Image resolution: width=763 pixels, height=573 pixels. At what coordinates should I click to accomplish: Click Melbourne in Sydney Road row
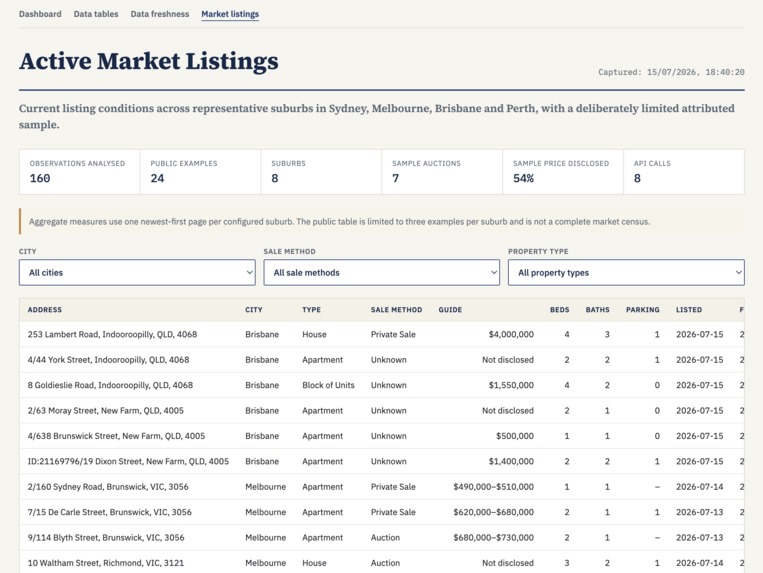[x=266, y=487]
